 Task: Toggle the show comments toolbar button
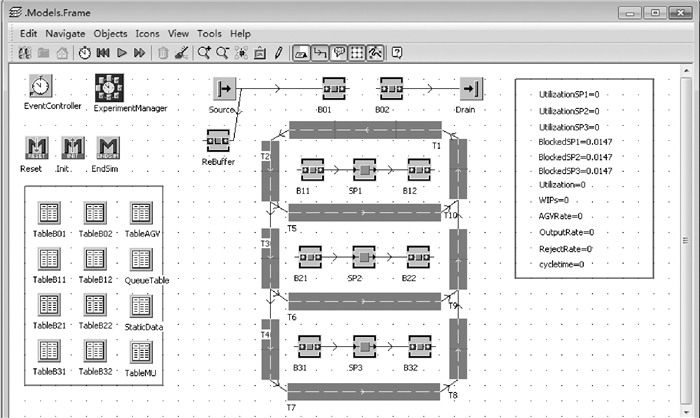tap(338, 52)
